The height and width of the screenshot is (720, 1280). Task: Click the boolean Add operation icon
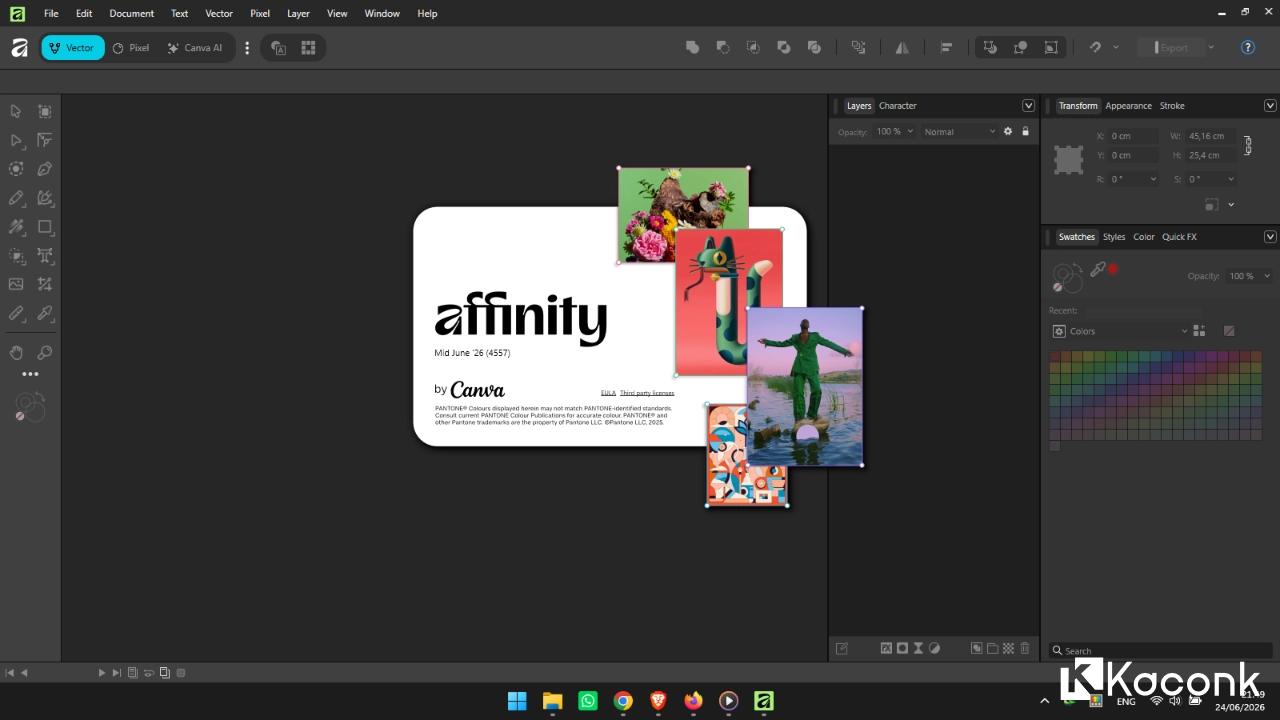[x=692, y=47]
